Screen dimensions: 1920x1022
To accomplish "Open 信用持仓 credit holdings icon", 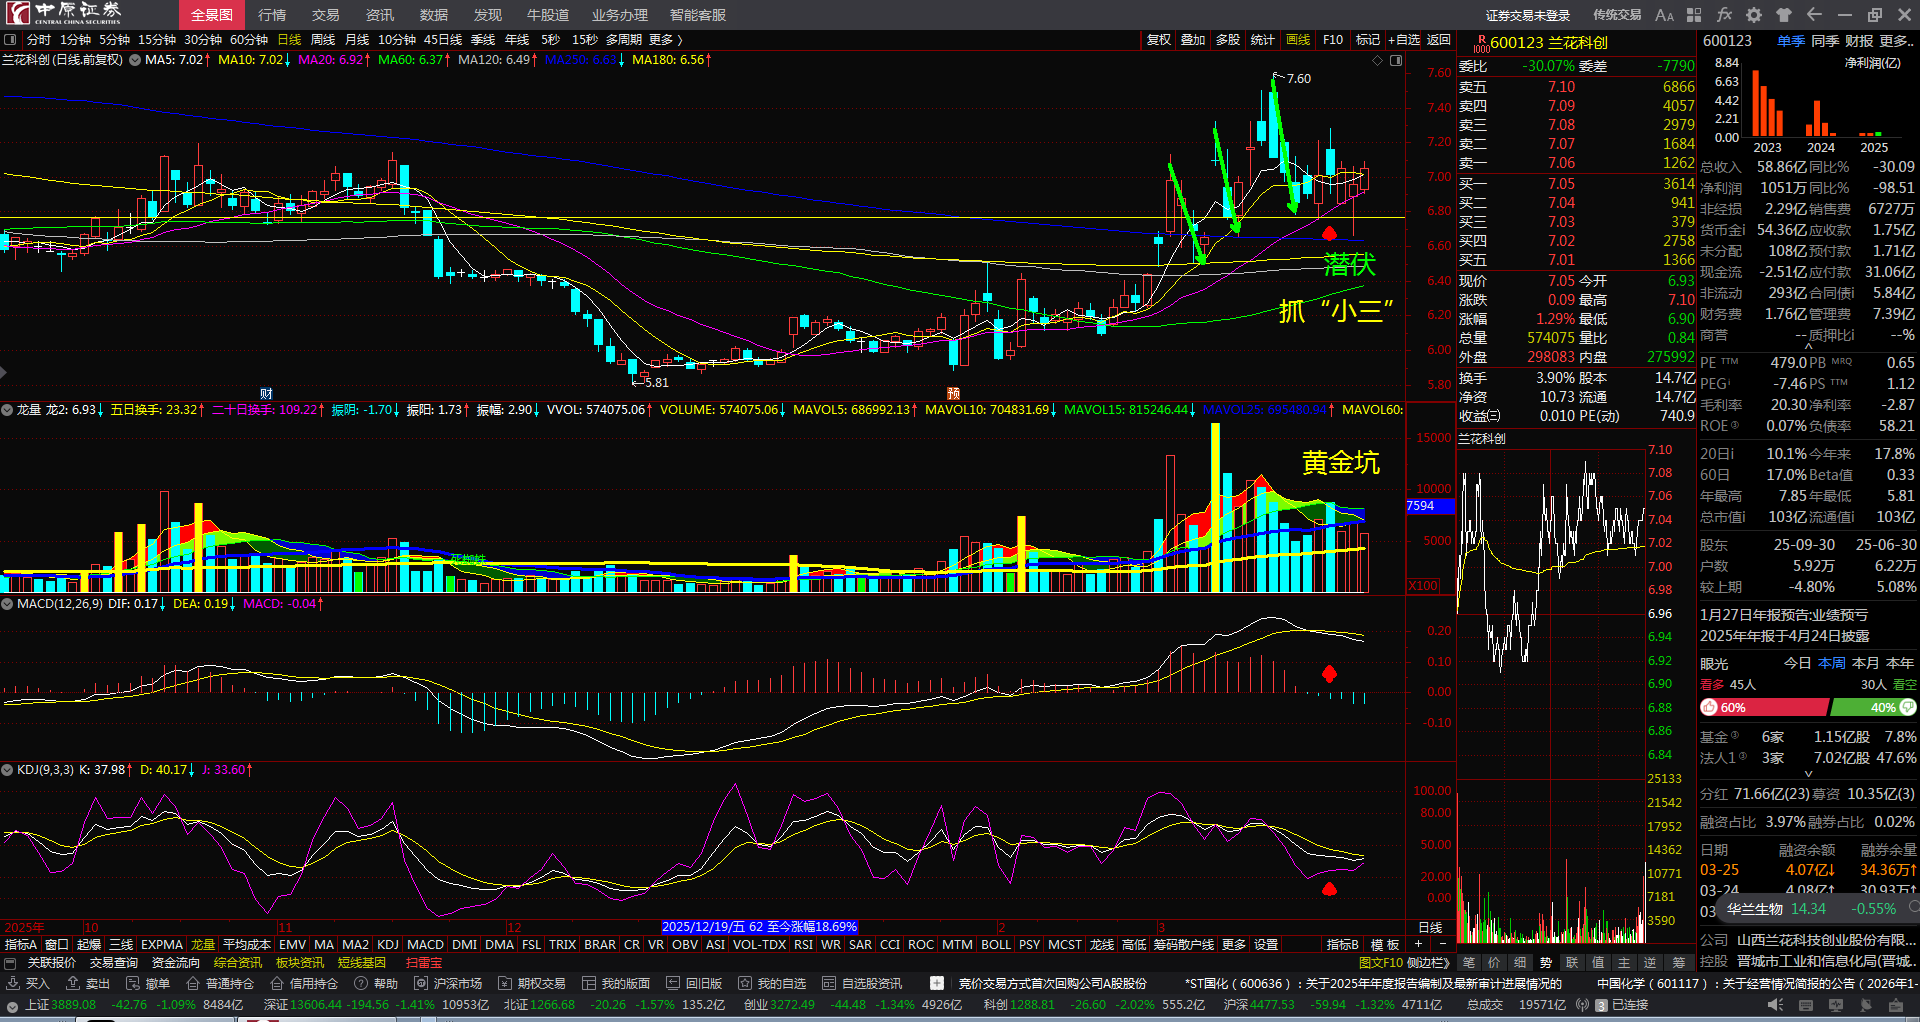I will coord(277,983).
